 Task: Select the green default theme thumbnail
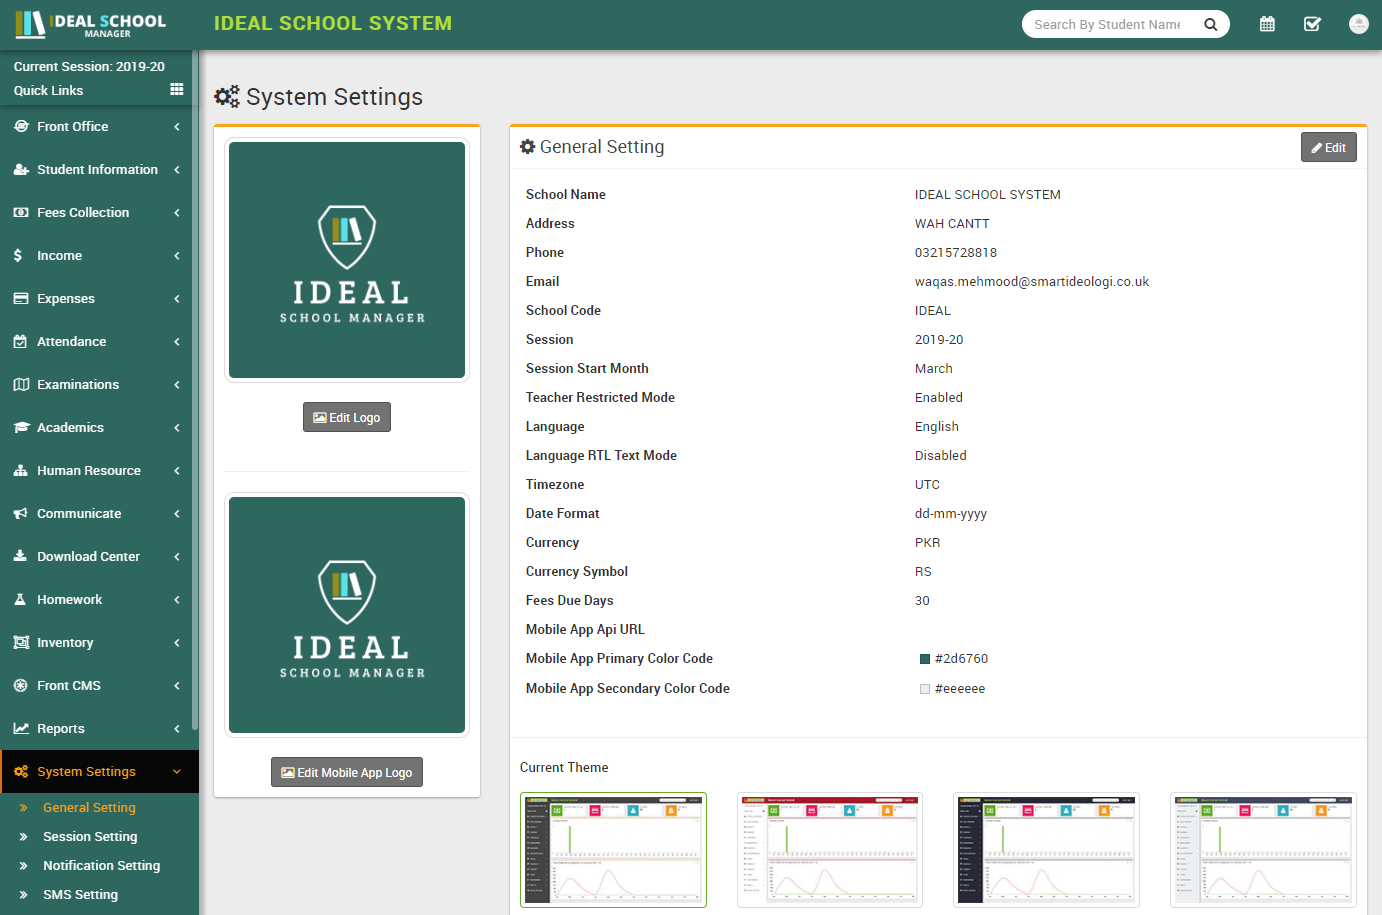click(x=613, y=850)
